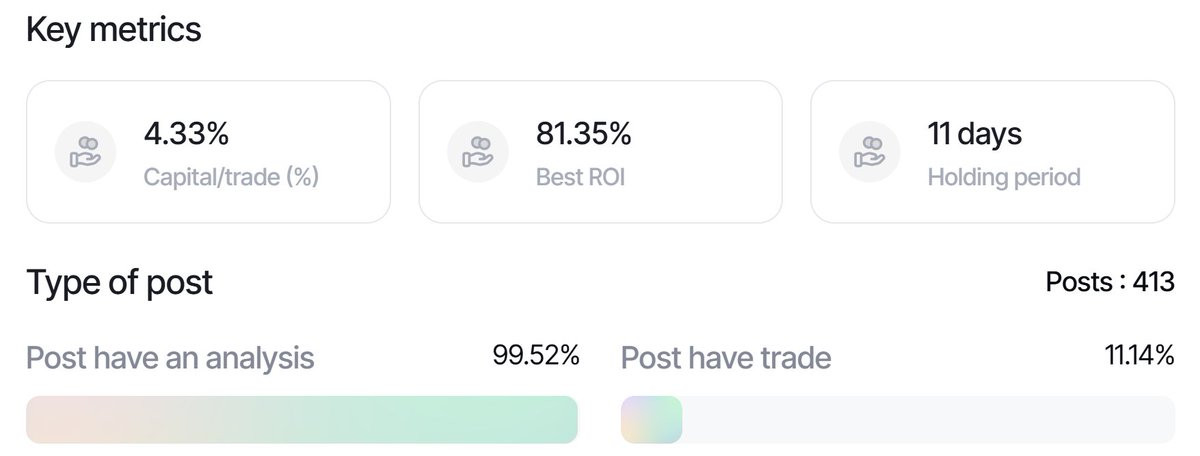Click the Holding period hand-coin icon
The height and width of the screenshot is (456, 1200).
tap(870, 152)
